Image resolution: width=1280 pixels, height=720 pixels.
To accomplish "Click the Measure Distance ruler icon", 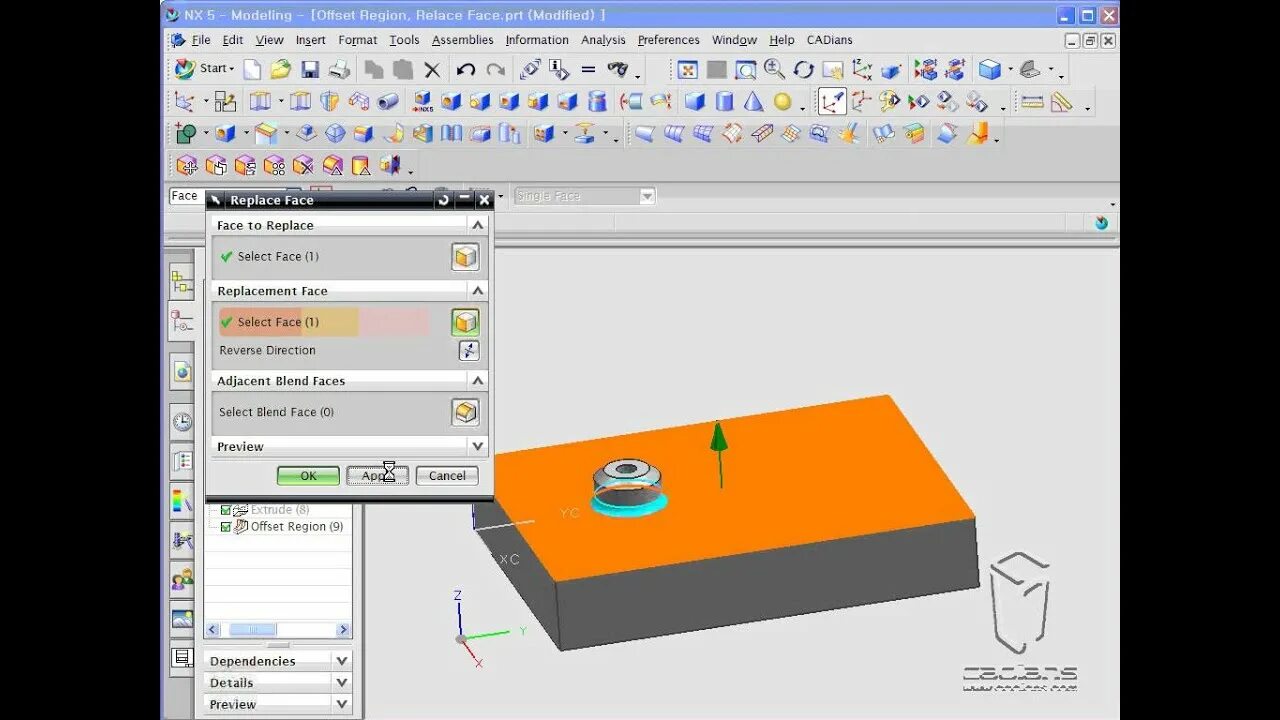I will tap(1032, 101).
